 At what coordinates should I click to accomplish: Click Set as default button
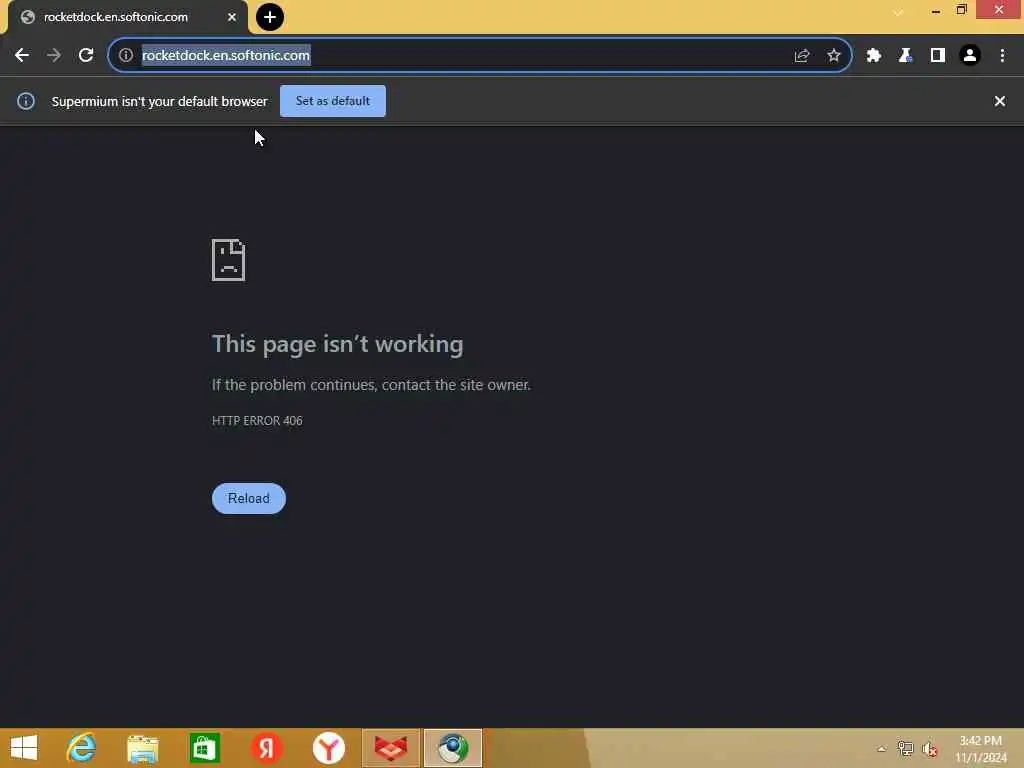pos(332,101)
